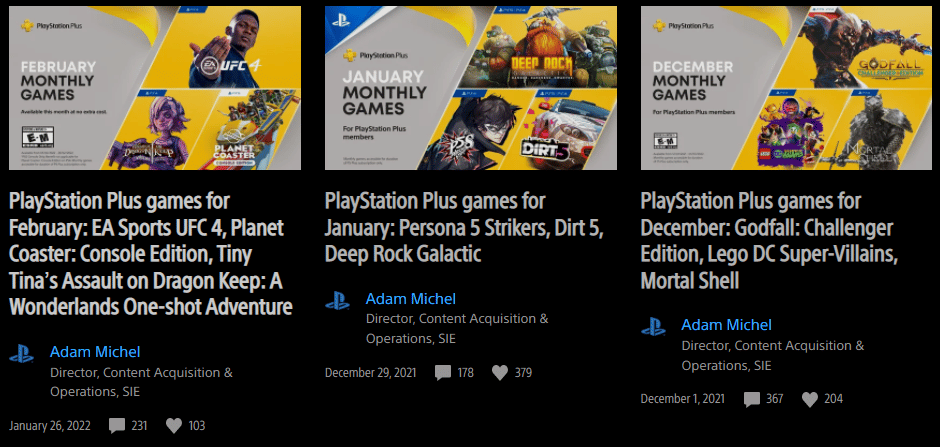940x447 pixels.
Task: Open the PlayStation Plus games for December article
Action: [769, 241]
